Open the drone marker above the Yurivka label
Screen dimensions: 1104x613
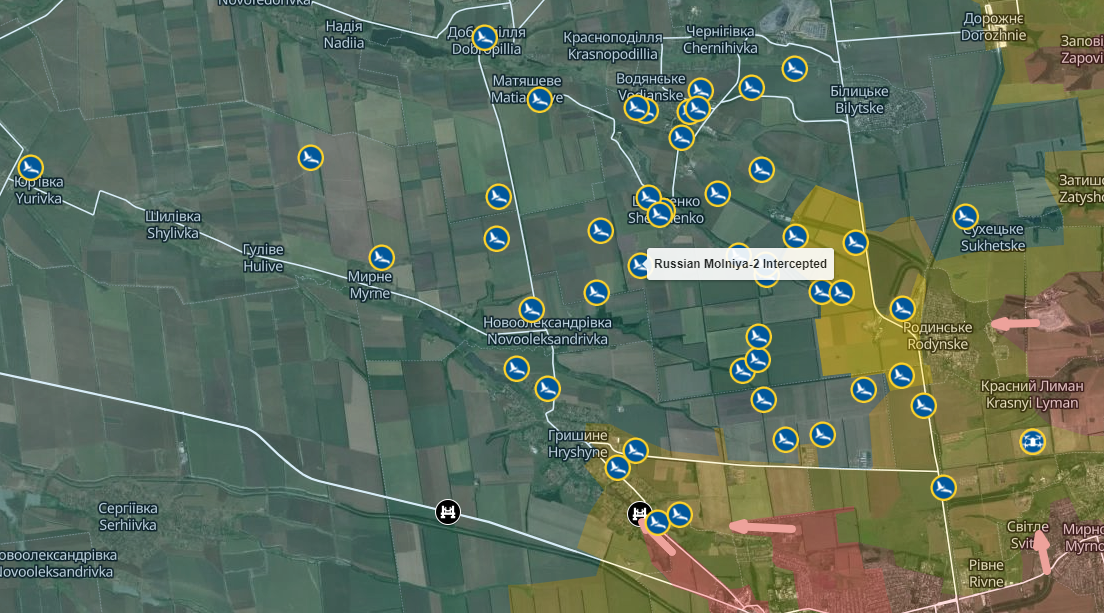point(30,168)
